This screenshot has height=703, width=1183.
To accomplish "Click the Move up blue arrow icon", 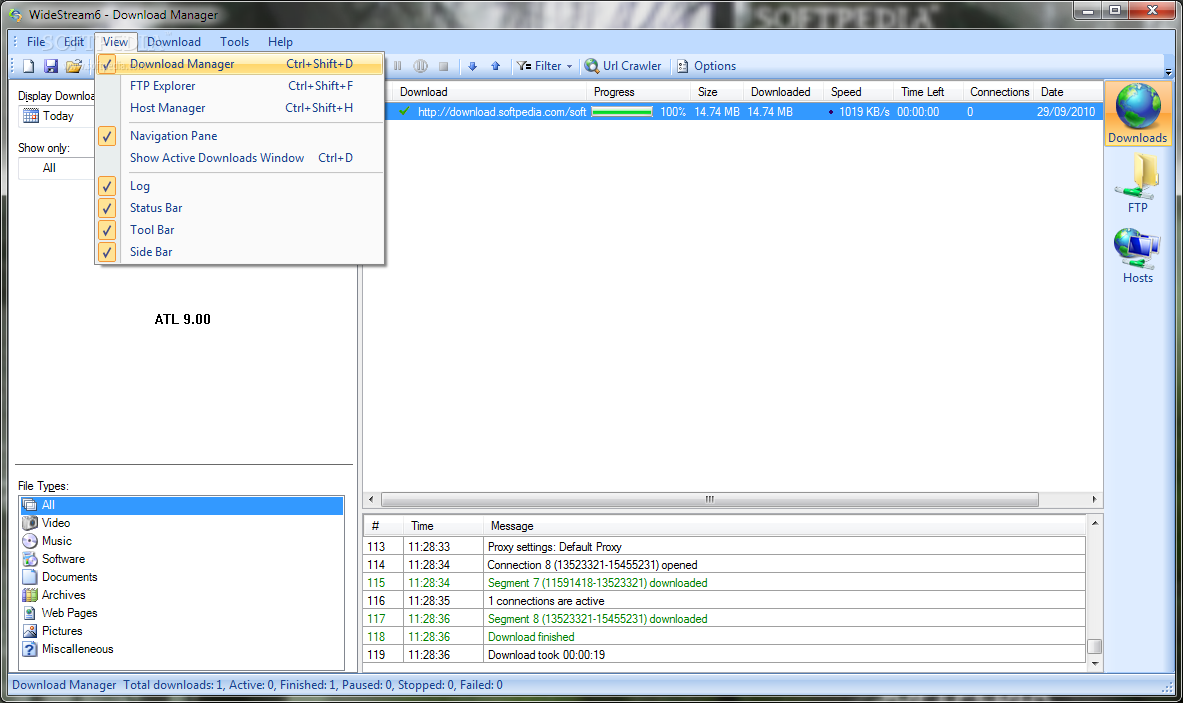I will coord(496,66).
